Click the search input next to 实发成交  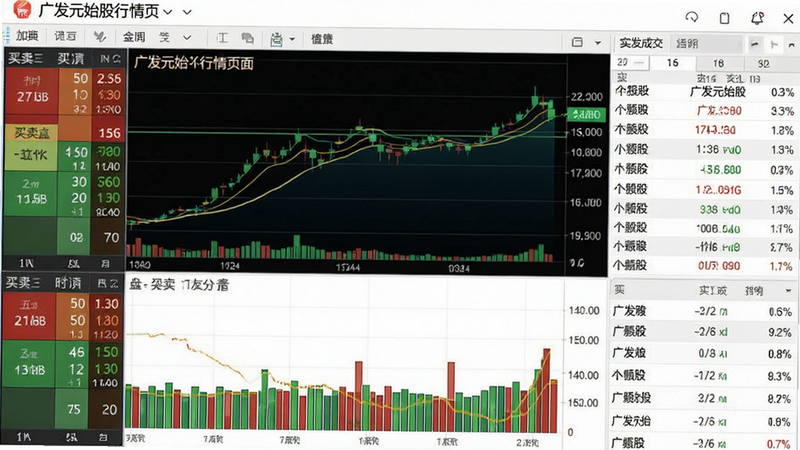707,44
